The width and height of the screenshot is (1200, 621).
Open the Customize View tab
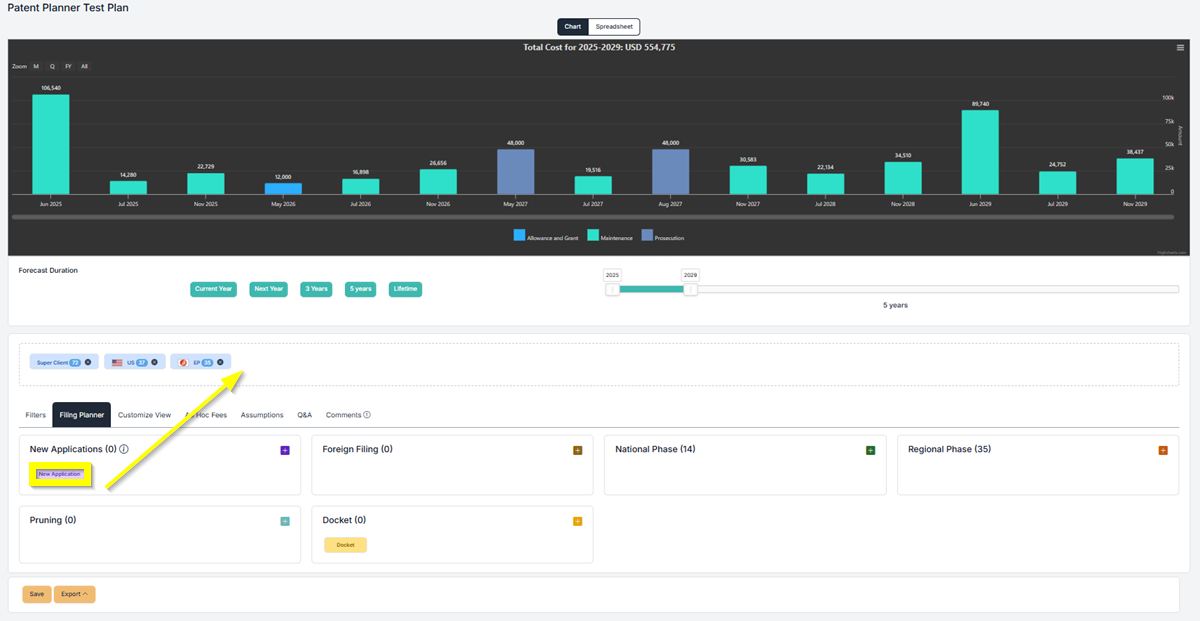tap(144, 415)
